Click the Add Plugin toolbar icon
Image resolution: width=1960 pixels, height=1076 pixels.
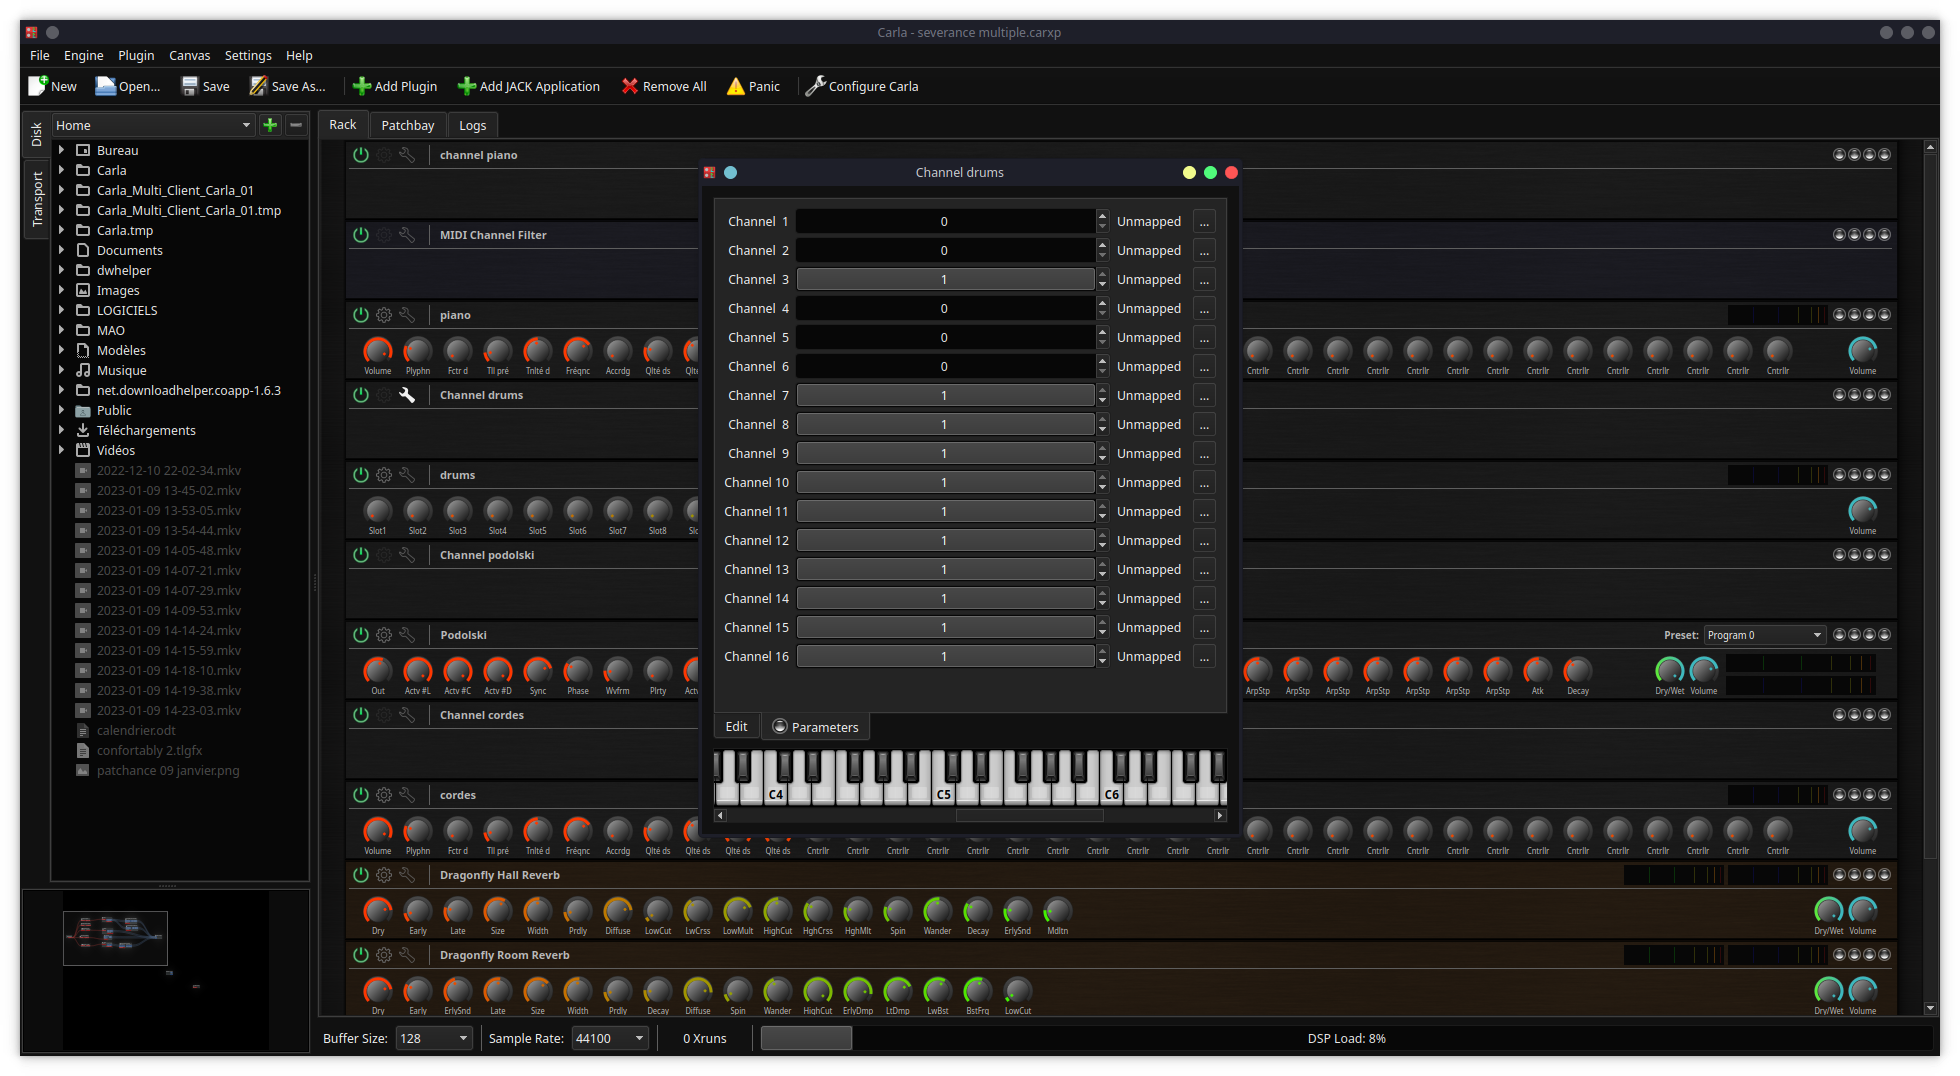pos(362,86)
